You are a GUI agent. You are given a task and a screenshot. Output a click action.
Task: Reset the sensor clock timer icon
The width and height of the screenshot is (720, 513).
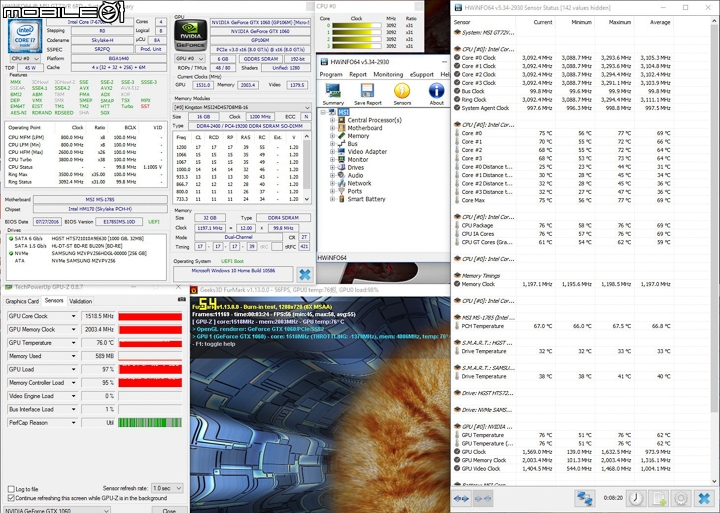click(x=636, y=498)
